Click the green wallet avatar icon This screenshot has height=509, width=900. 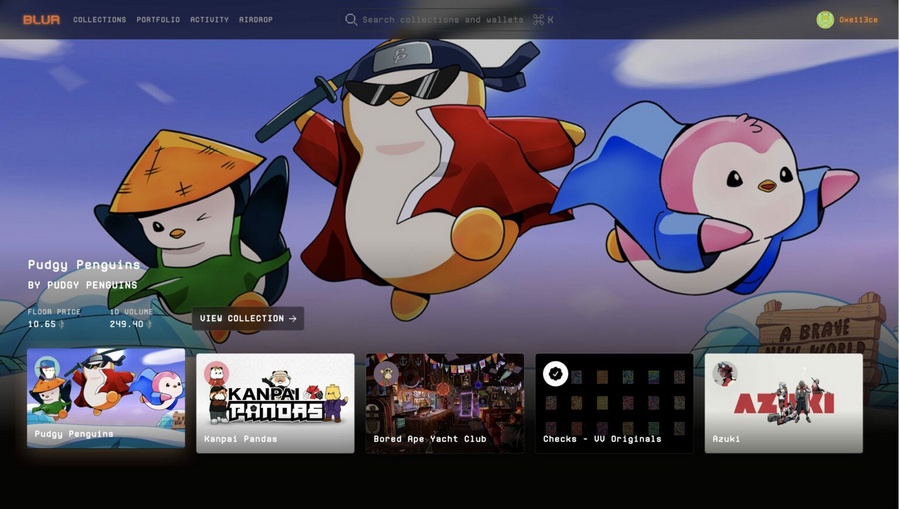(825, 20)
